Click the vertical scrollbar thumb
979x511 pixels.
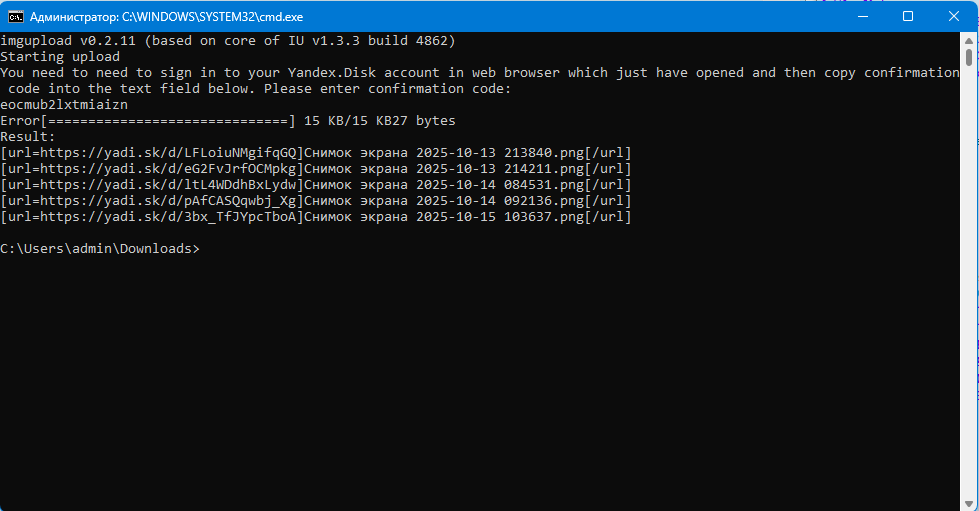[970, 56]
